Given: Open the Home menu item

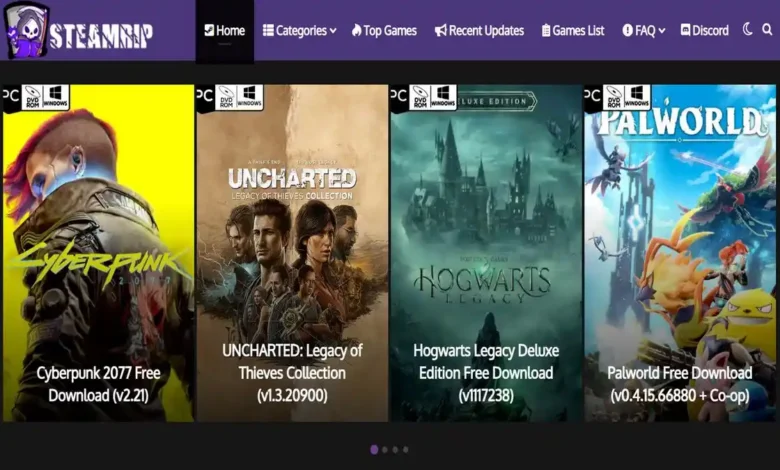Looking at the screenshot, I should 224,31.
